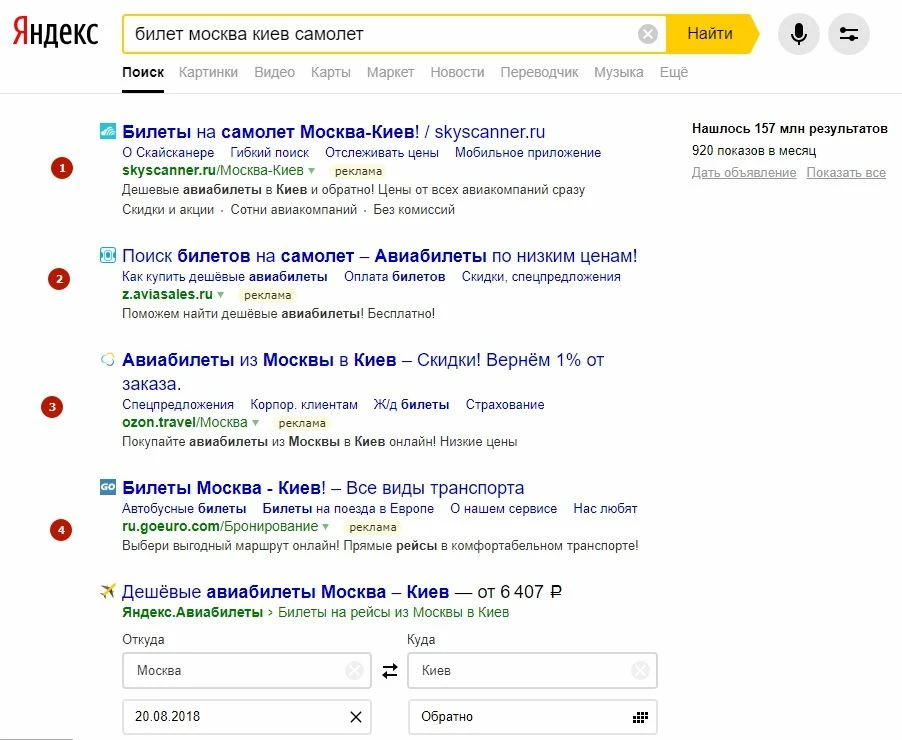
Task: Click the skyscanner.ru/Москва-Киев green URL
Action: click(213, 171)
